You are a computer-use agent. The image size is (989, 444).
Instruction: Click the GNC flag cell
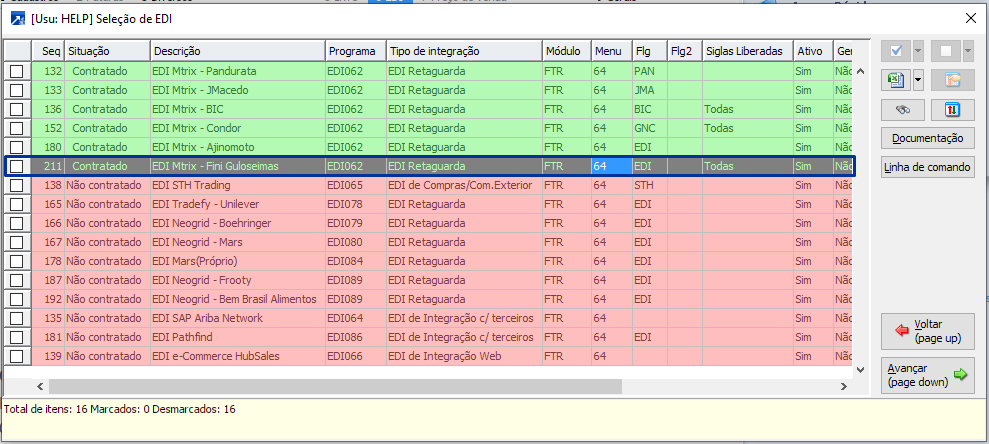[x=650, y=128]
